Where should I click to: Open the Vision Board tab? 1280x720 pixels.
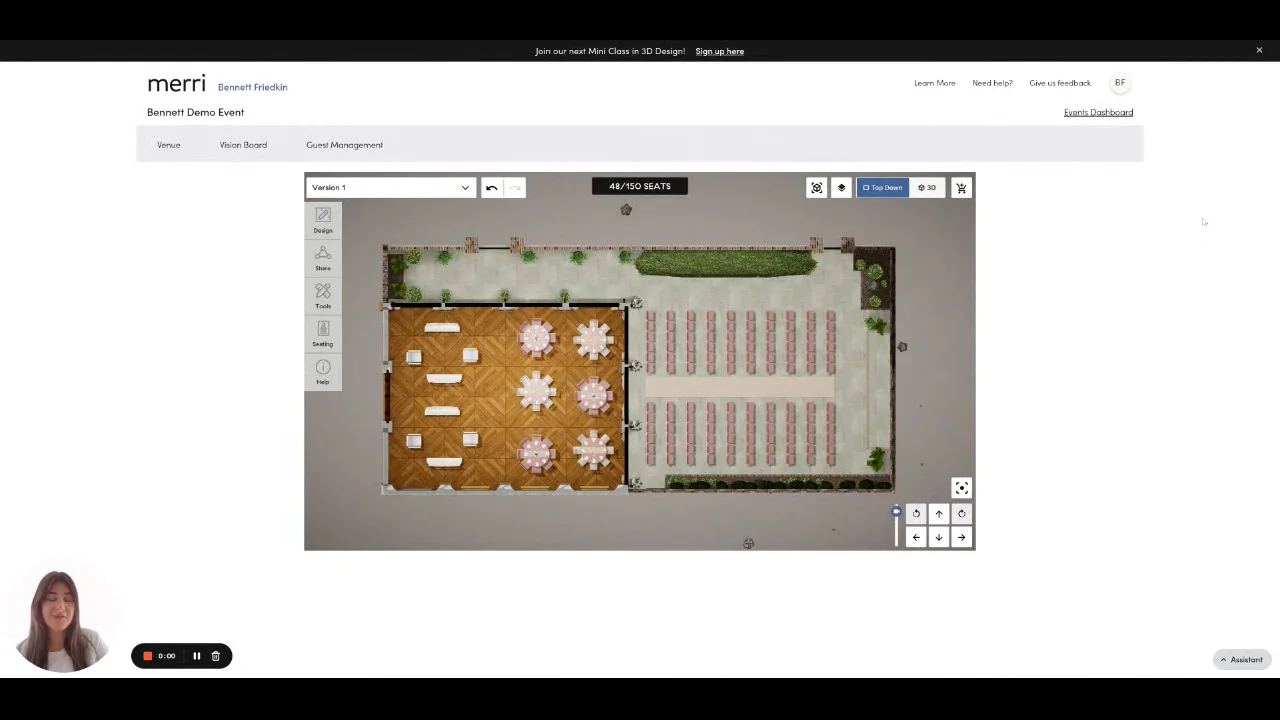pyautogui.click(x=243, y=145)
